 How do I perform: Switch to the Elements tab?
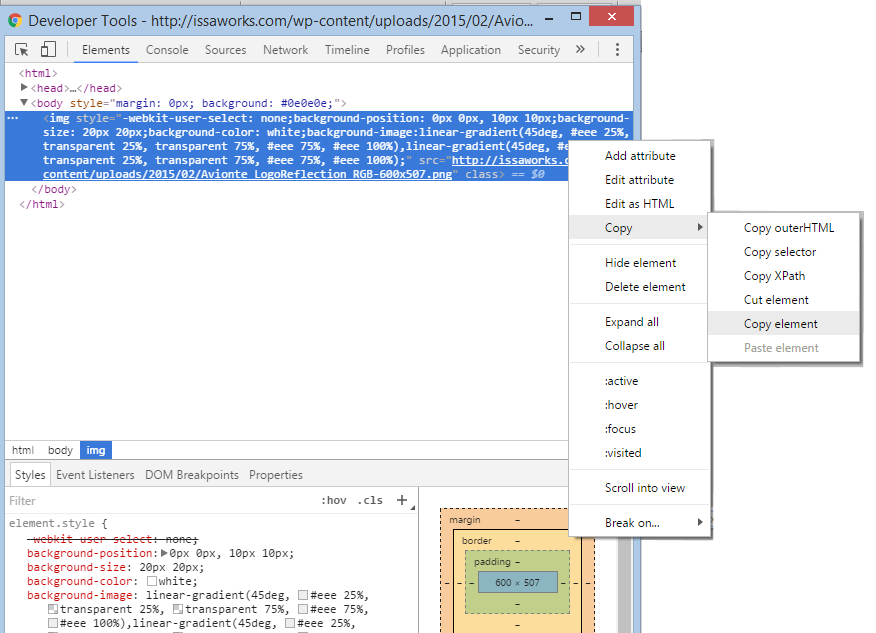click(x=106, y=50)
